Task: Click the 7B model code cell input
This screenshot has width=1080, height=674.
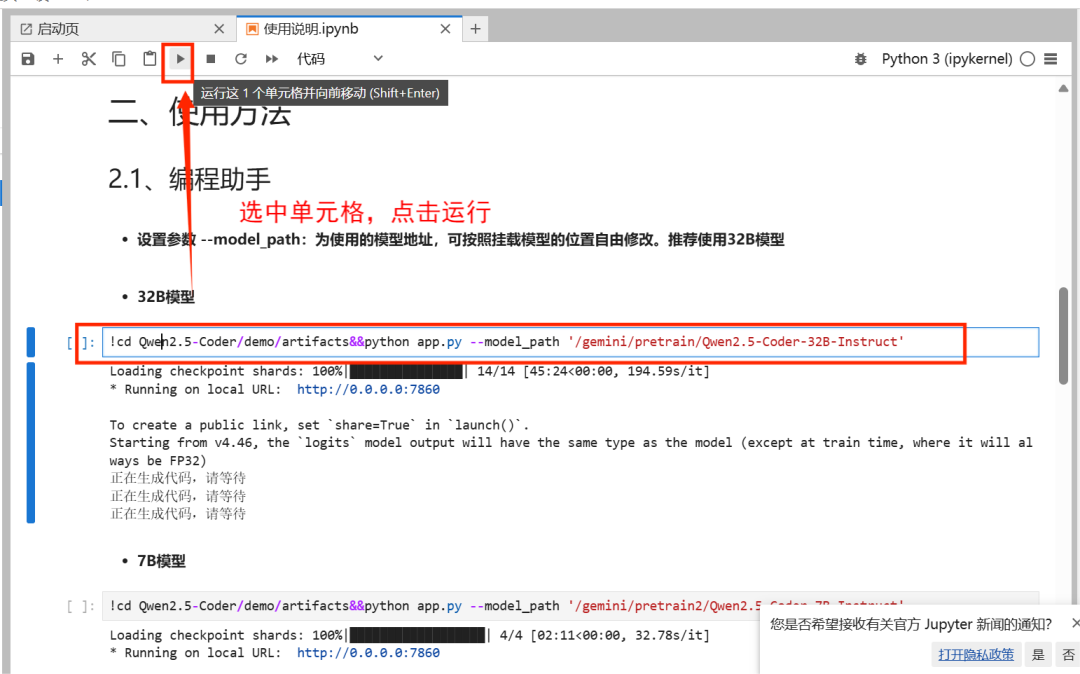Action: [x=570, y=606]
